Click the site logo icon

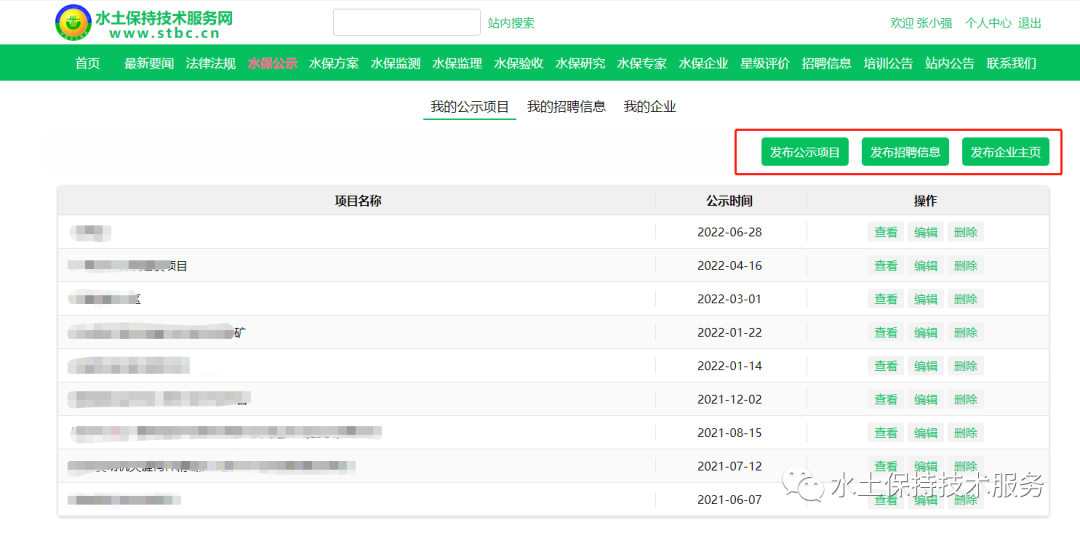pyautogui.click(x=73, y=23)
